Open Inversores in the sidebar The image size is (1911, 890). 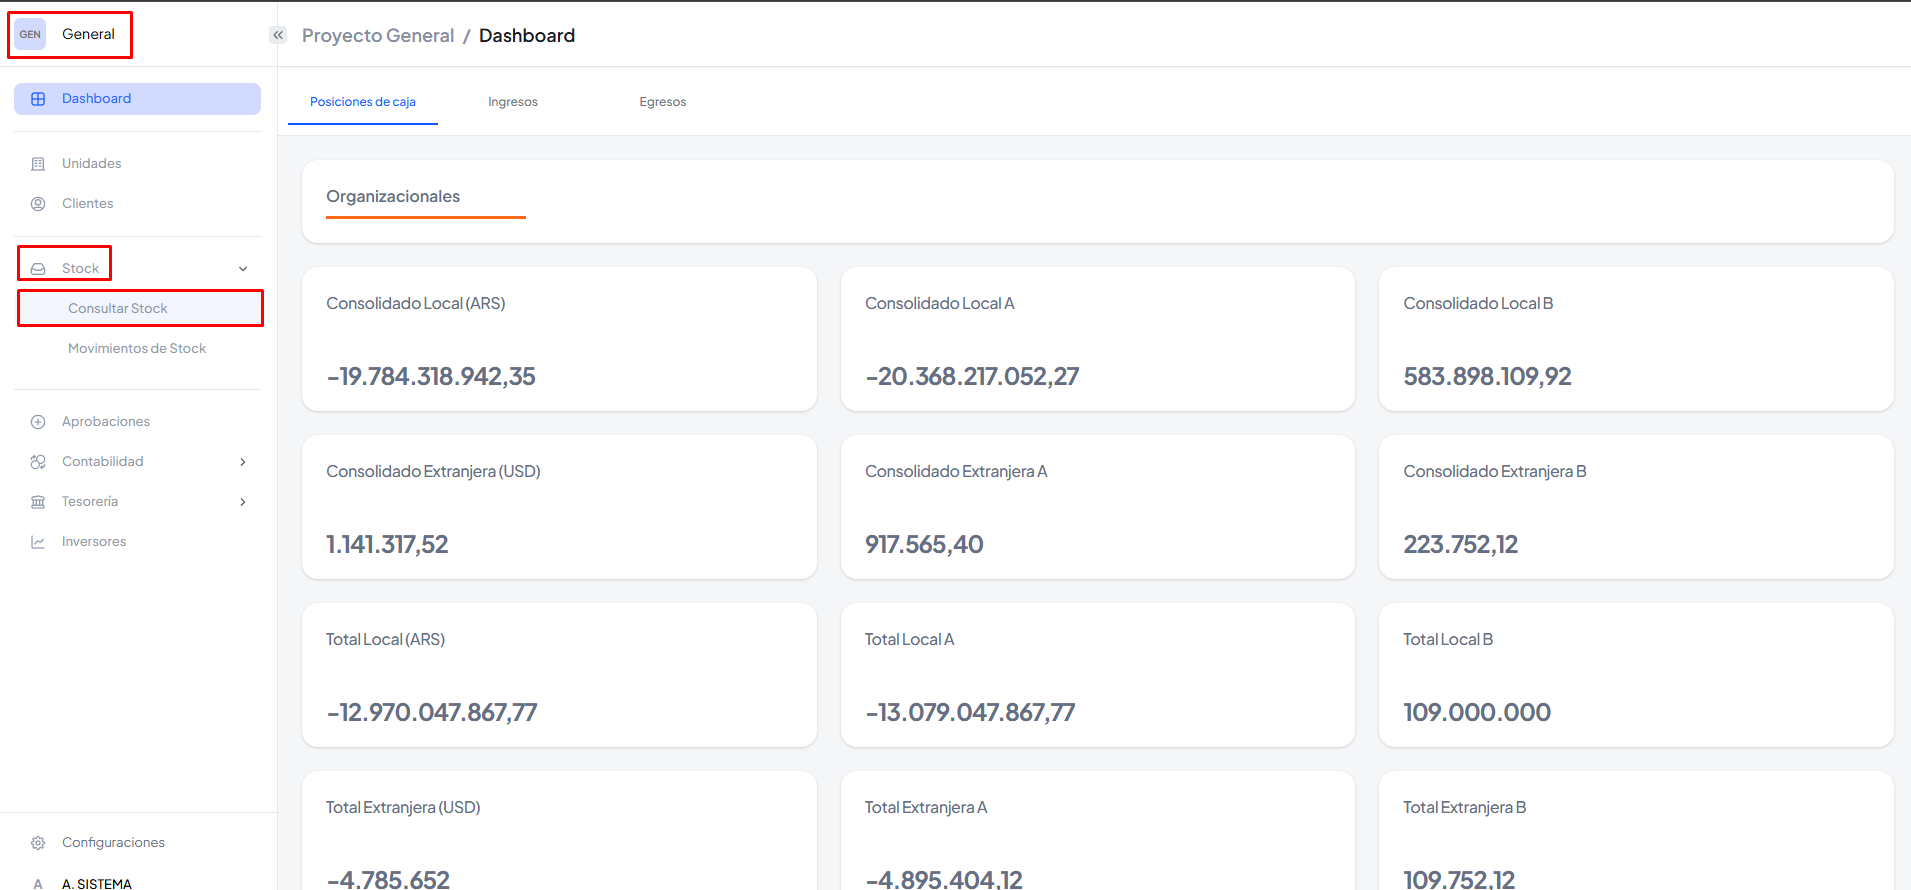point(137,542)
